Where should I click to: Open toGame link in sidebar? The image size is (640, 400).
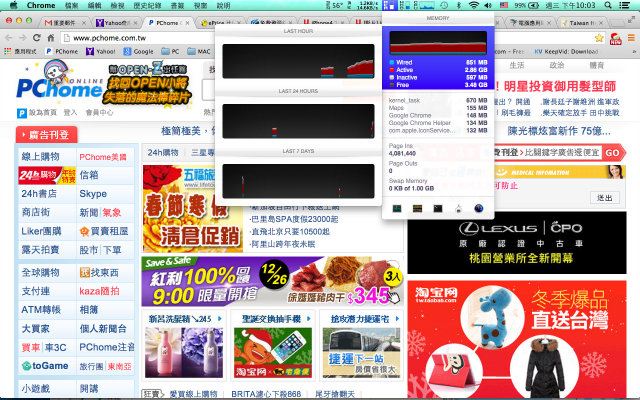(45, 366)
